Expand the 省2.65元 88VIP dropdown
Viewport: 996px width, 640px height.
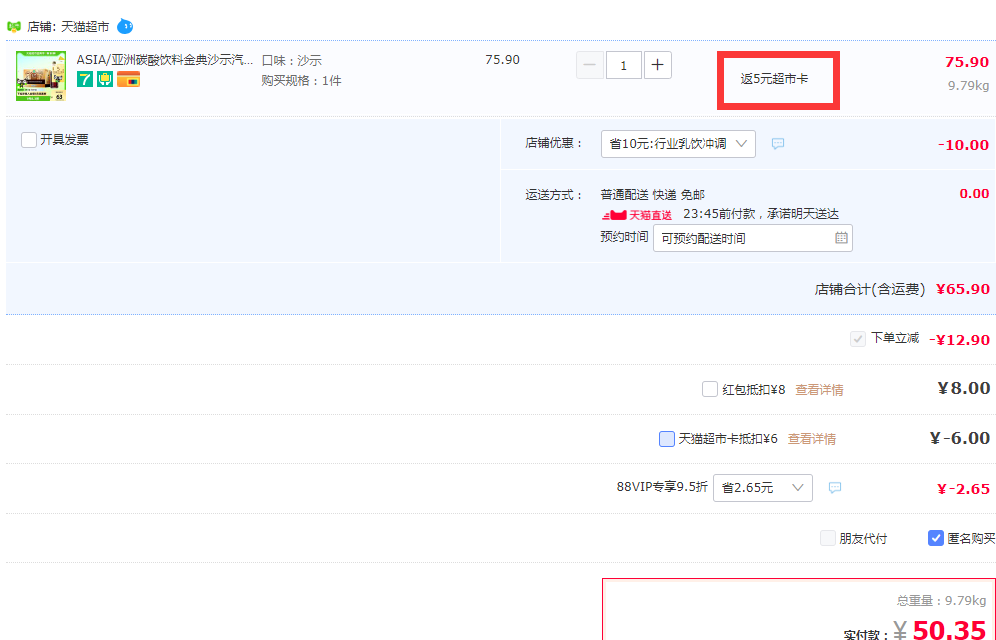762,488
